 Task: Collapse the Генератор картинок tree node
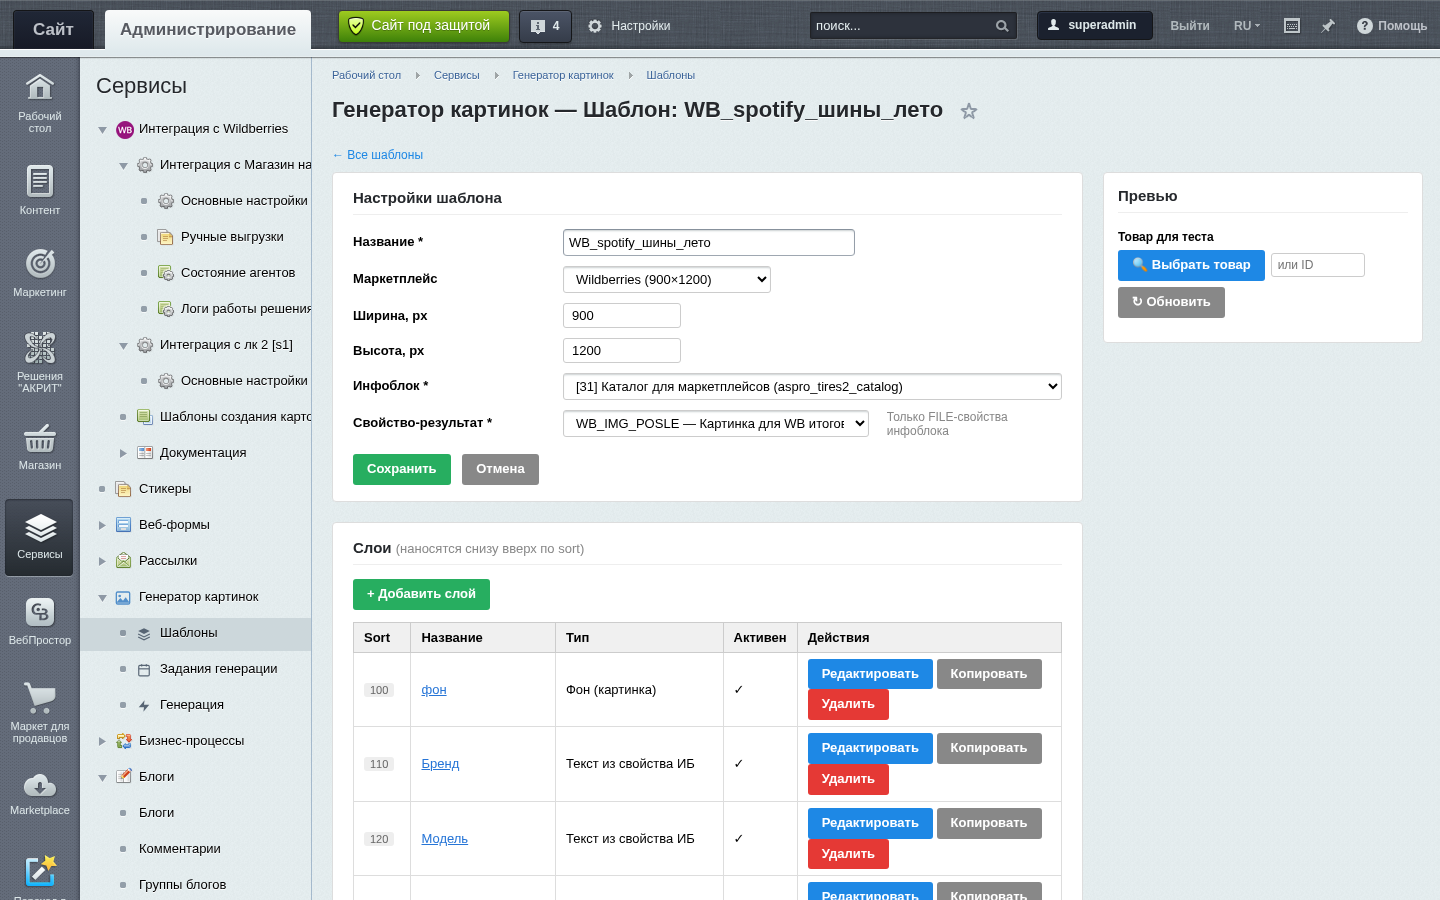tap(102, 598)
